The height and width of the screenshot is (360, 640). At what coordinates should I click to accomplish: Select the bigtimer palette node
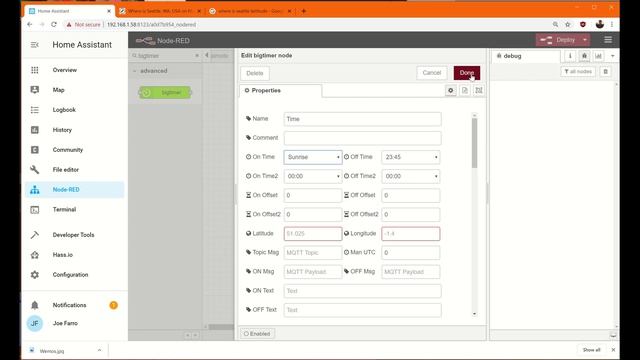click(165, 93)
